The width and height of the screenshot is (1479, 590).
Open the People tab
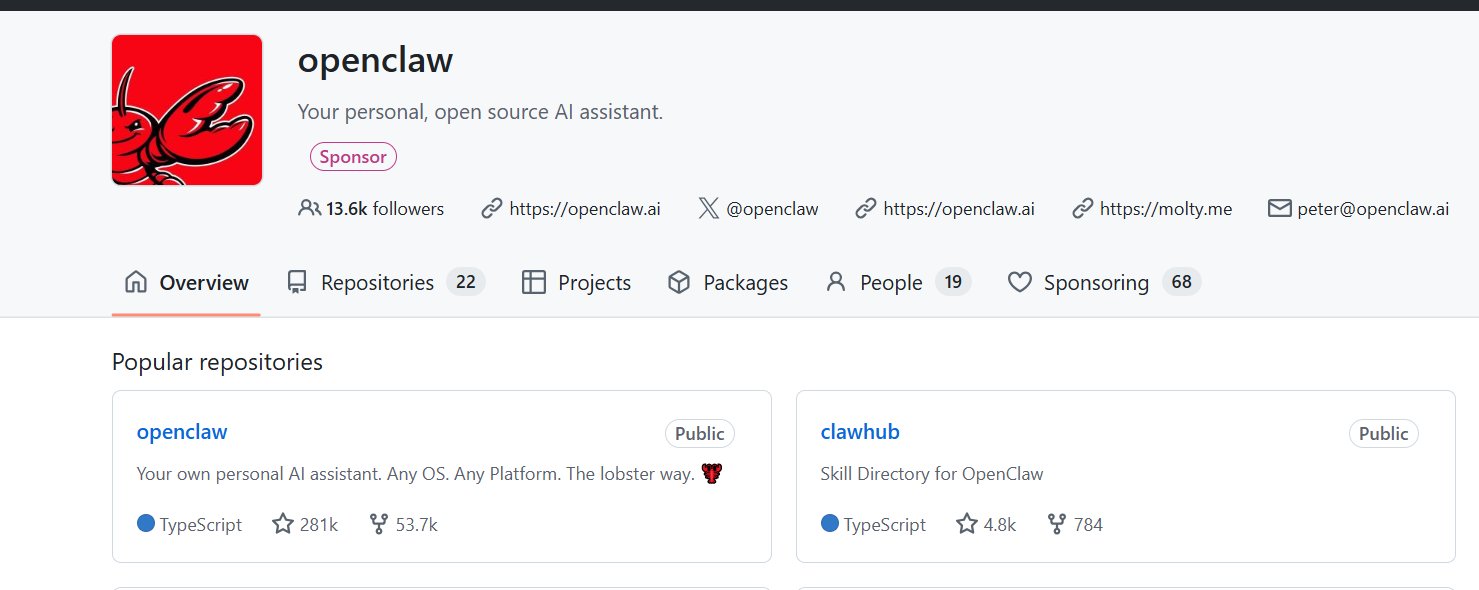point(890,283)
